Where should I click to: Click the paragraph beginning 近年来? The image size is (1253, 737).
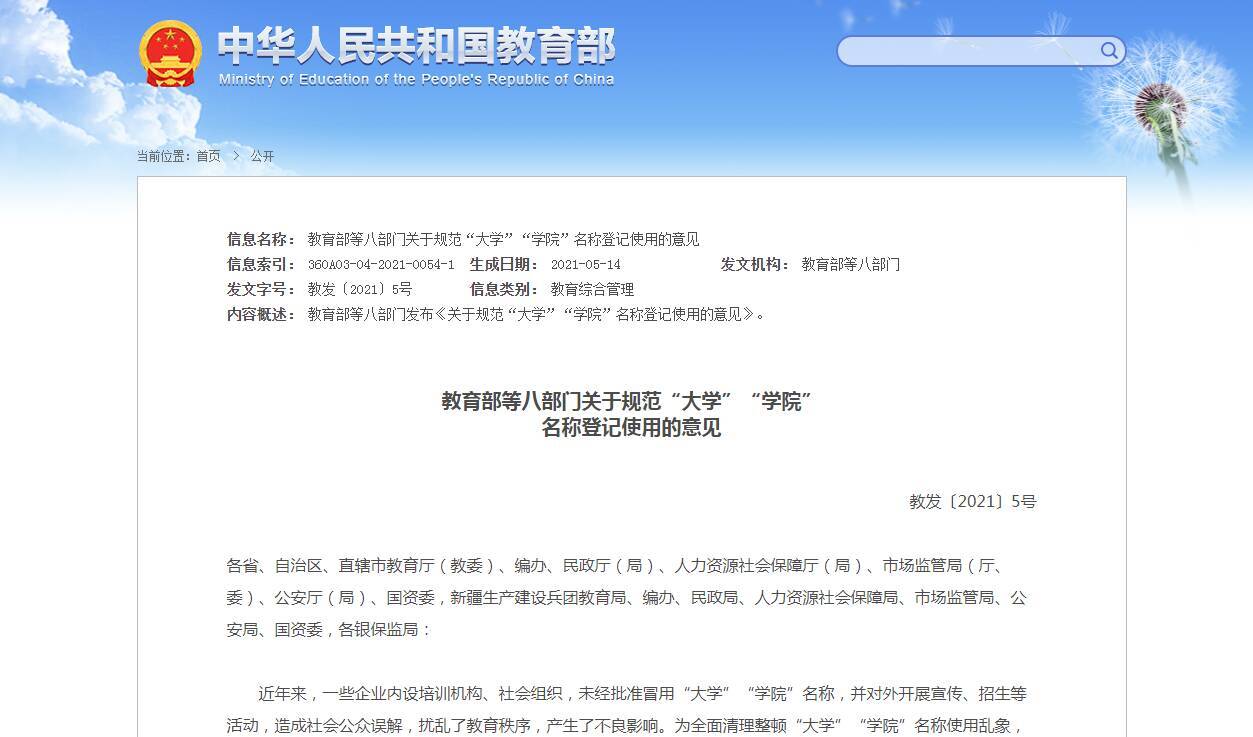627,710
